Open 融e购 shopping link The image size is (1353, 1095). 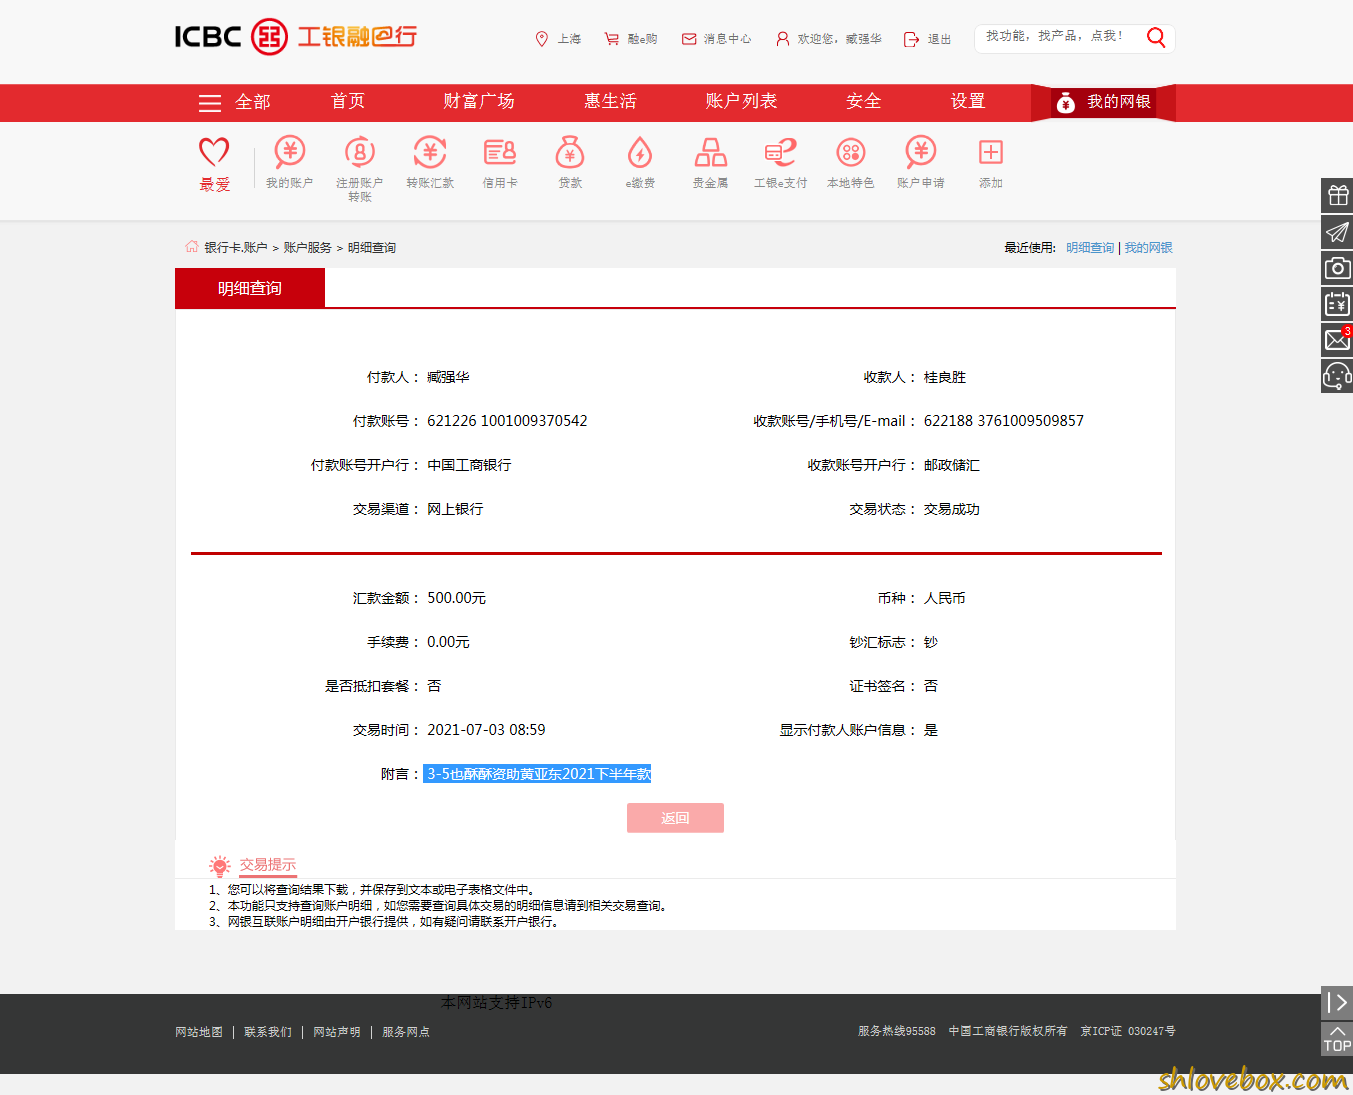630,39
